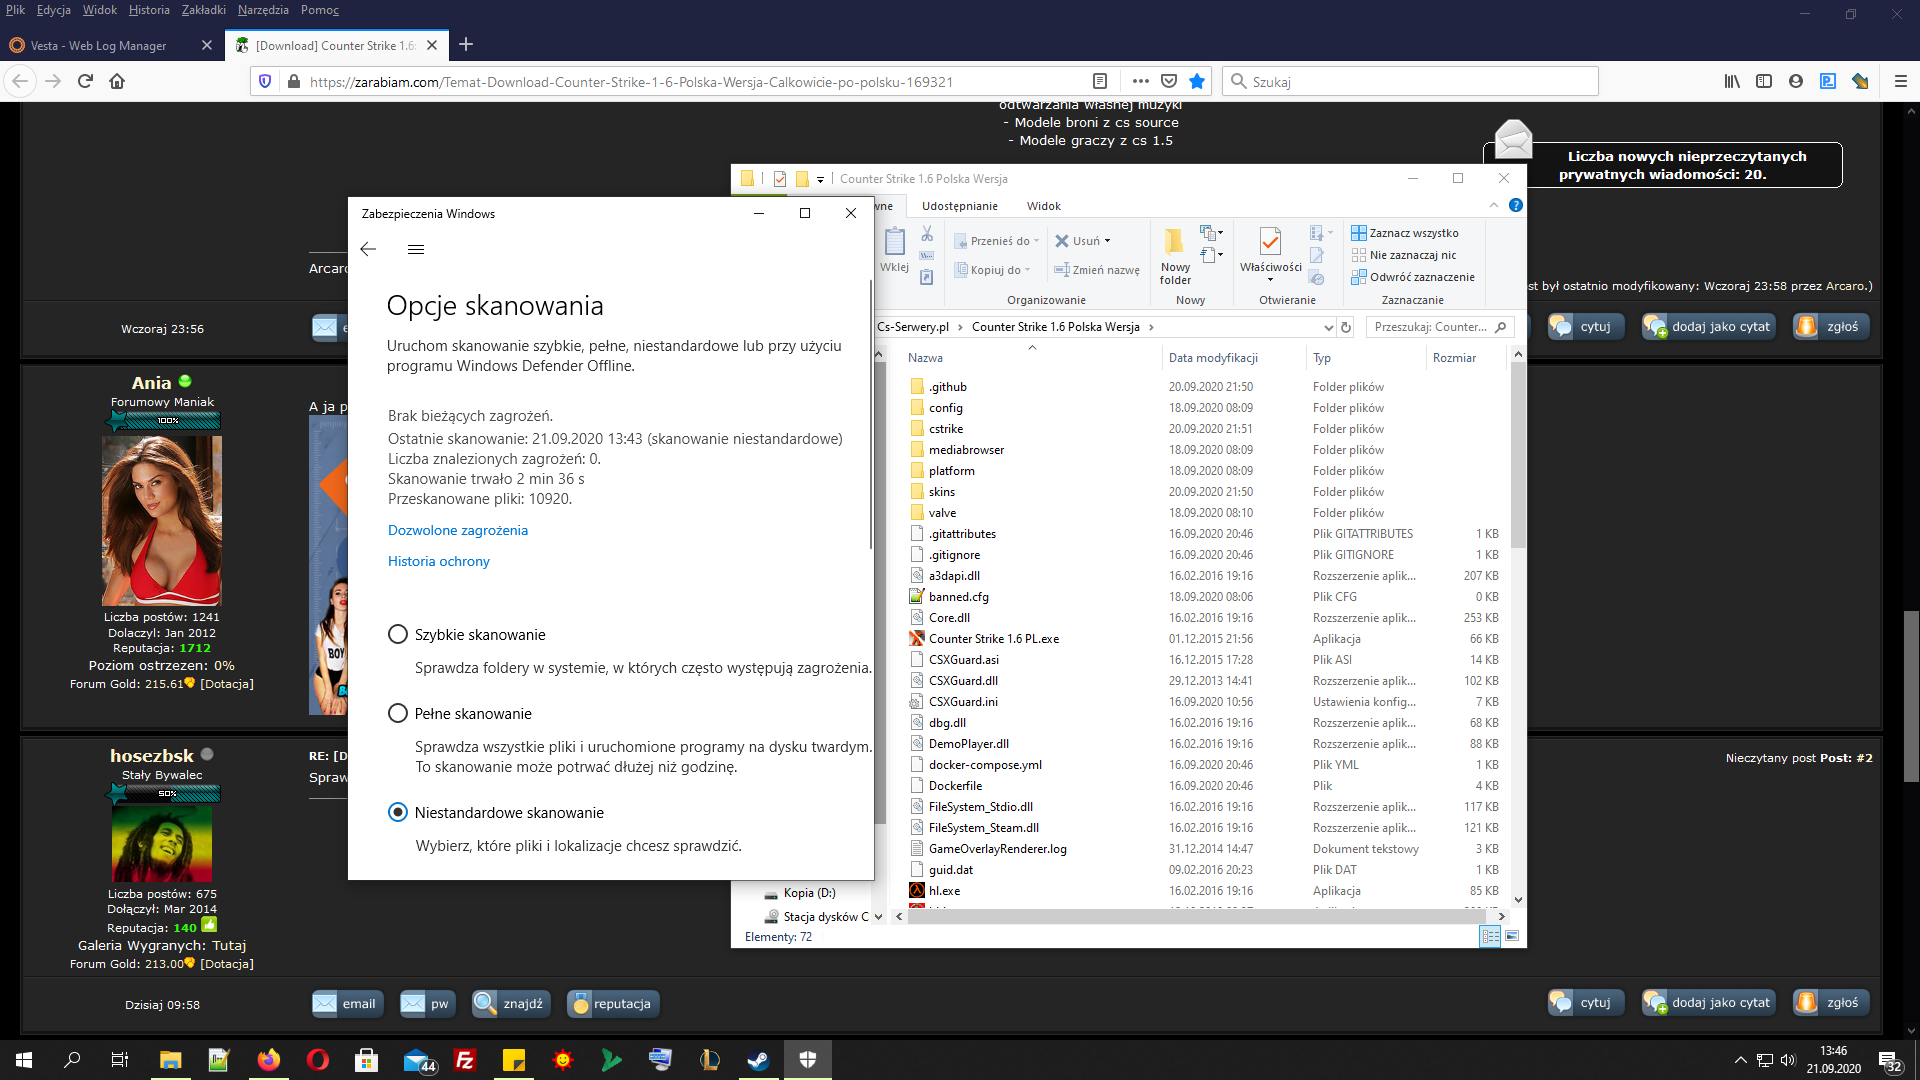The width and height of the screenshot is (1920, 1080).
Task: Sort files by Nazwa column header
Action: click(925, 358)
